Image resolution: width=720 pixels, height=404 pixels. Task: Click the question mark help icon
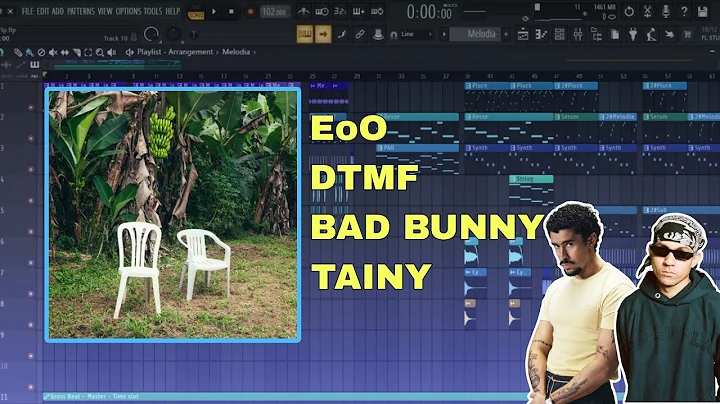684,11
